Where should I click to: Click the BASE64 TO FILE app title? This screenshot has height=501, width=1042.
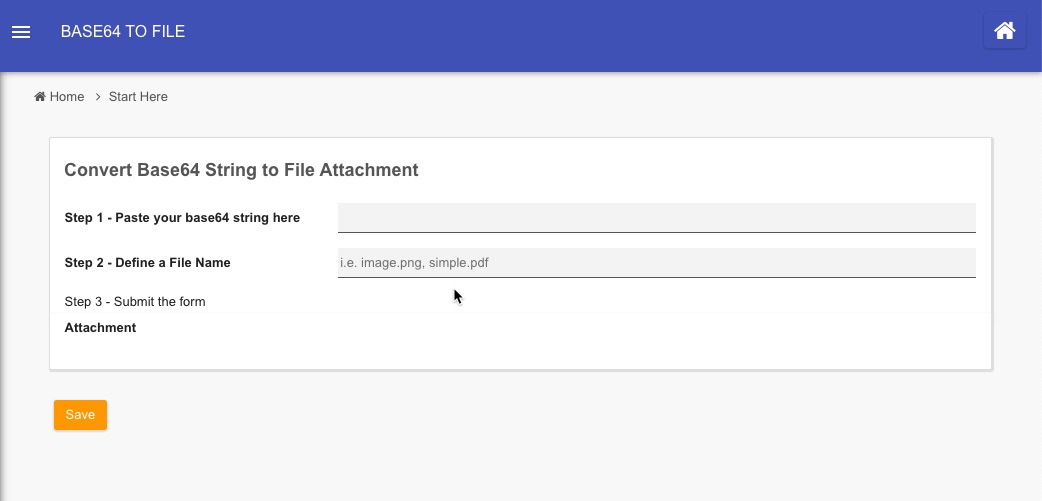coord(123,32)
